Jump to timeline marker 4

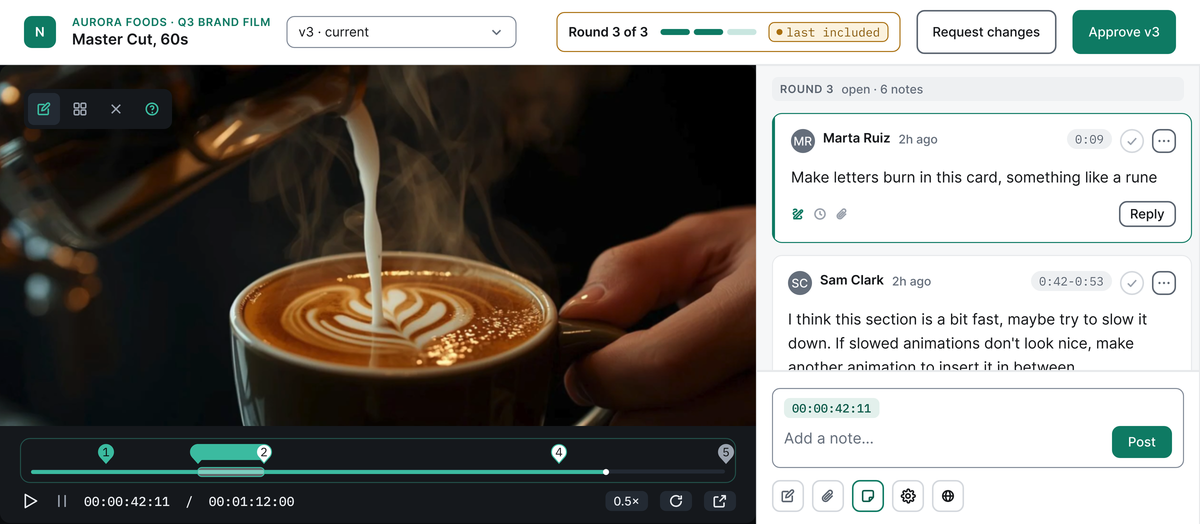point(559,453)
